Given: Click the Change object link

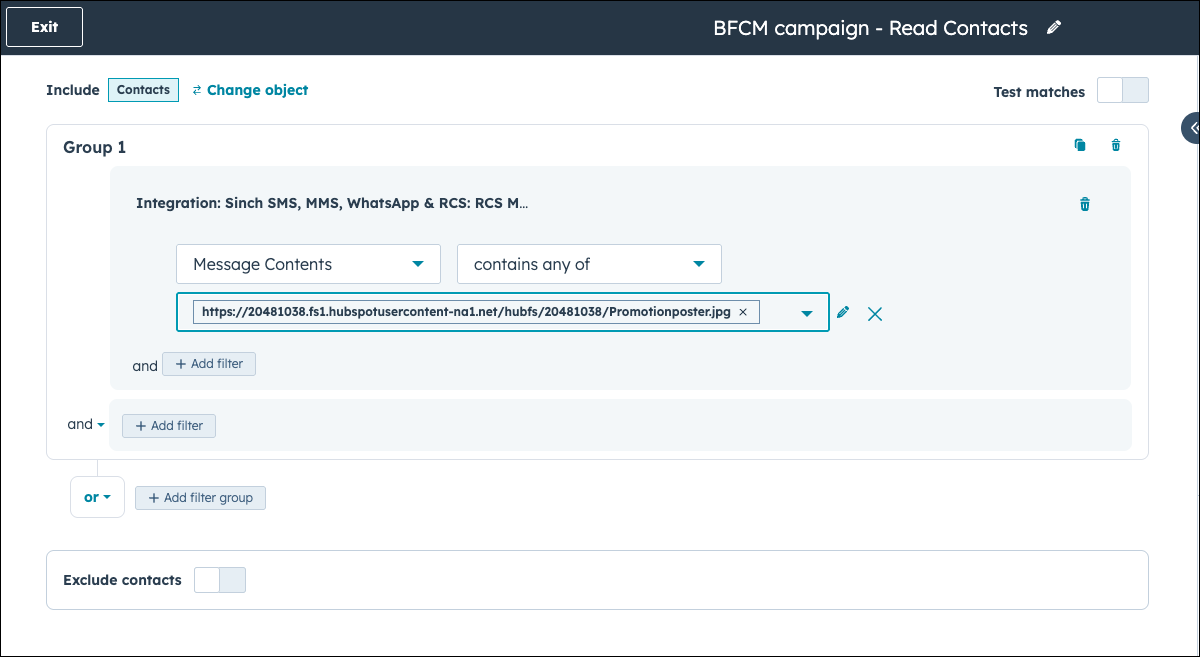Looking at the screenshot, I should click(x=250, y=90).
